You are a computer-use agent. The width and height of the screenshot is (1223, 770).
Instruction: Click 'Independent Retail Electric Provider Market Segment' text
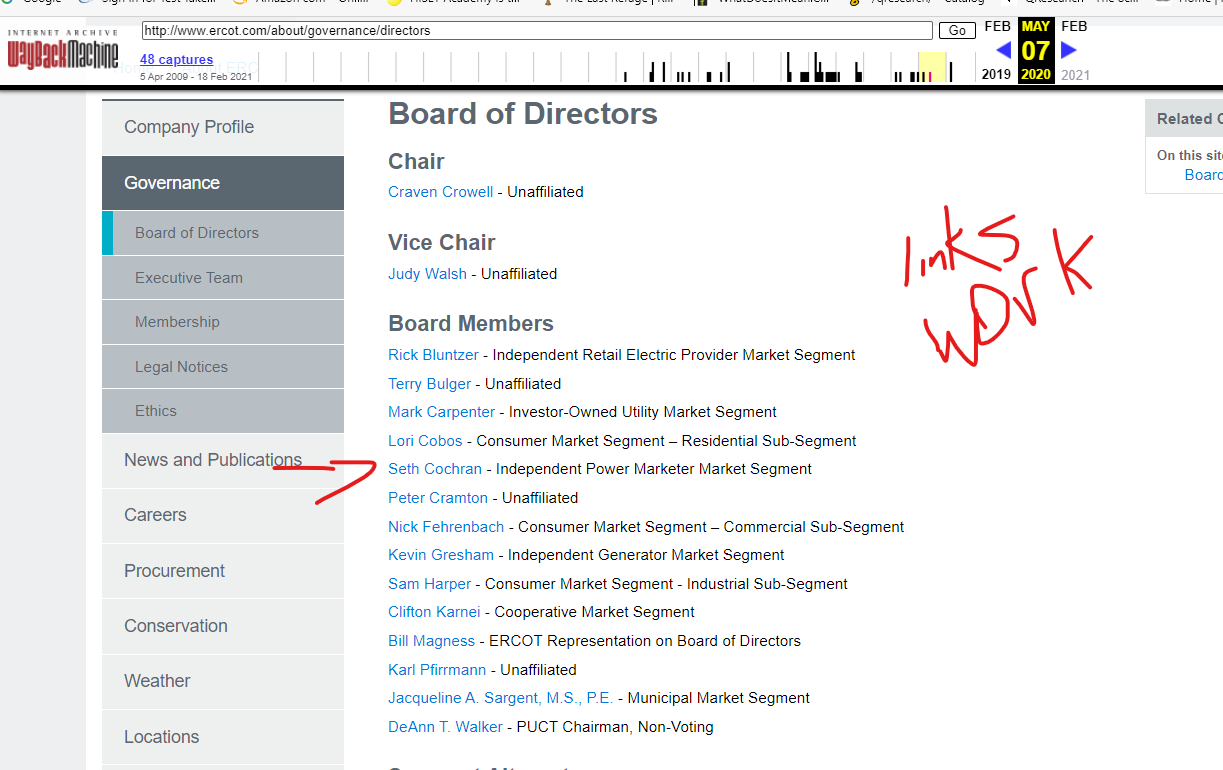(674, 355)
